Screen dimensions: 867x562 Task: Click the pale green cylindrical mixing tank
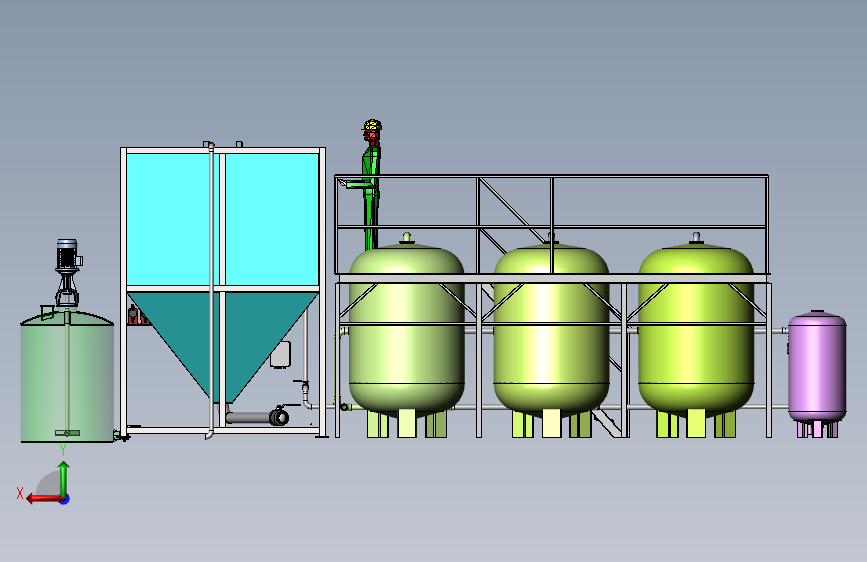pyautogui.click(x=67, y=376)
